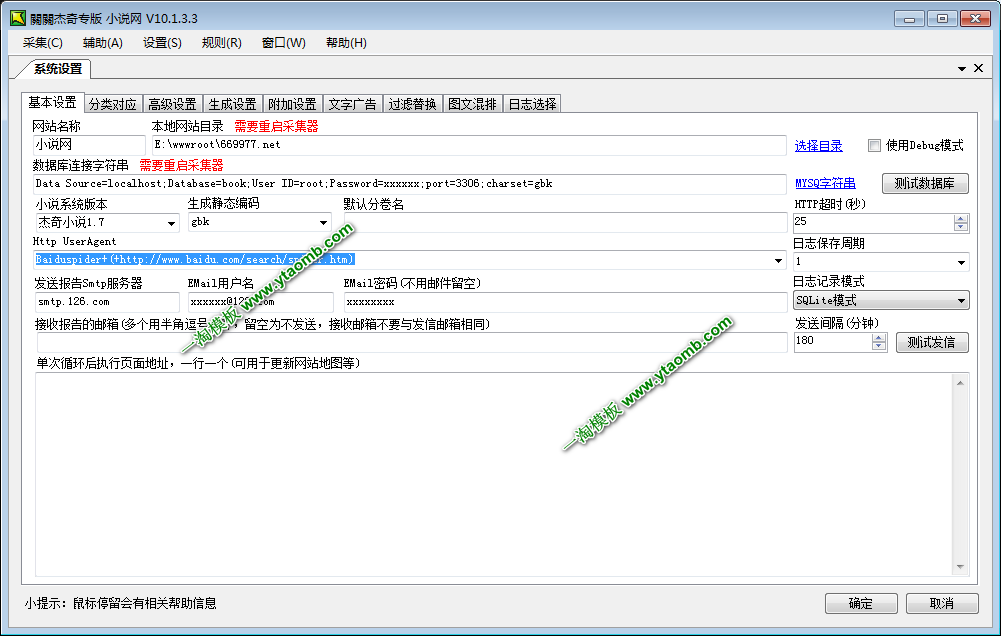The image size is (1001, 636).
Task: Click the 测试数据库 button
Action: [924, 184]
